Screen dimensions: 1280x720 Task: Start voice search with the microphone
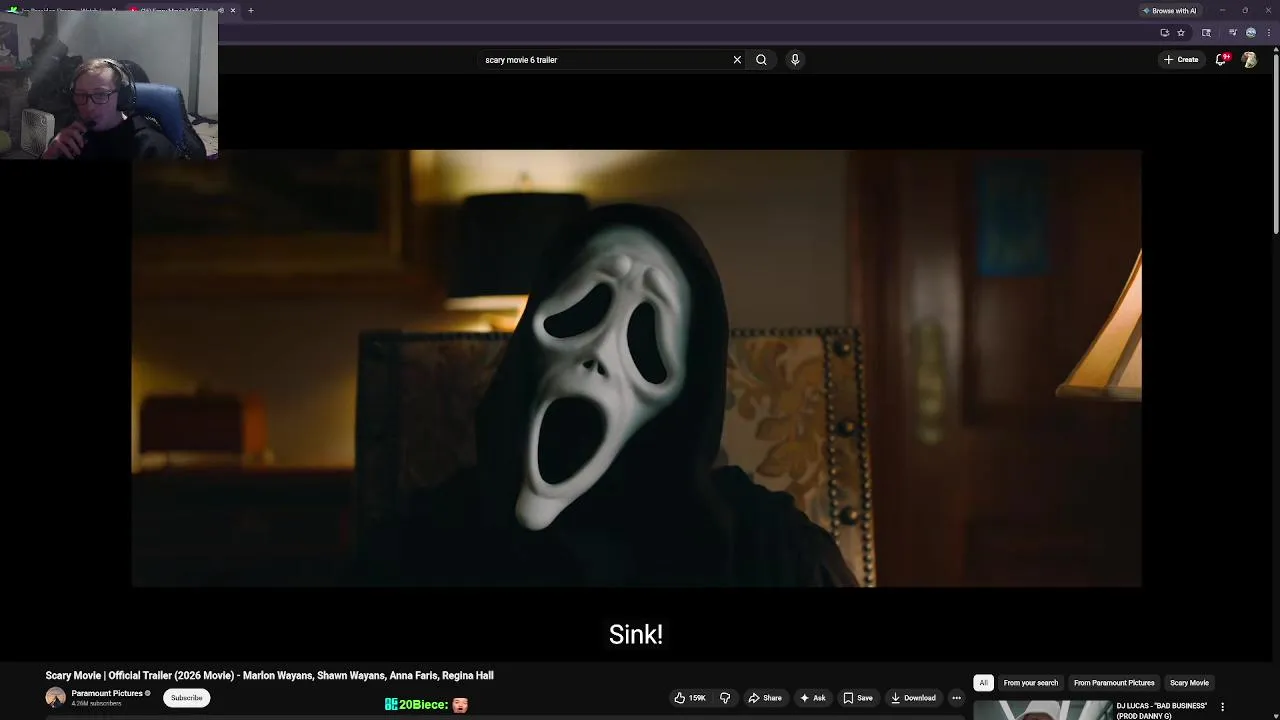tap(795, 60)
